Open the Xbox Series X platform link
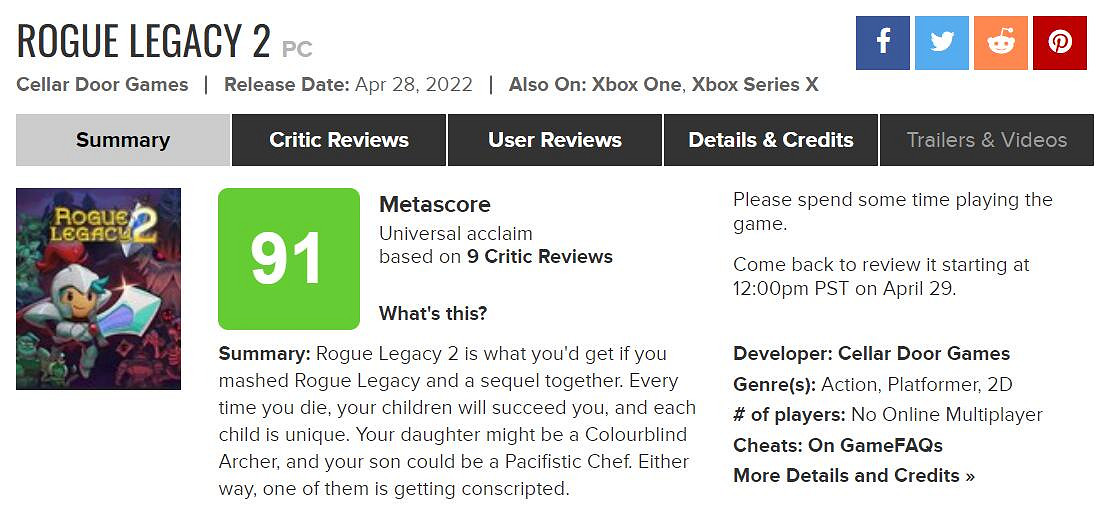Image resolution: width=1116 pixels, height=518 pixels. coord(755,85)
